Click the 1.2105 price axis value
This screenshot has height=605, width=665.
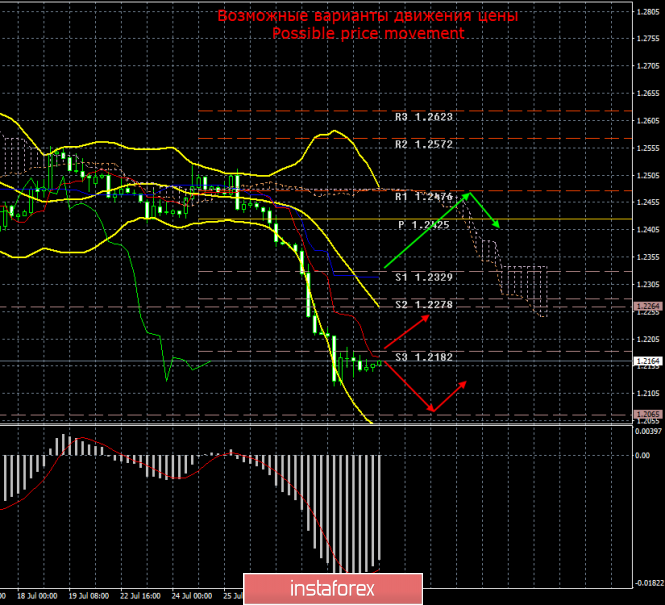tap(648, 393)
